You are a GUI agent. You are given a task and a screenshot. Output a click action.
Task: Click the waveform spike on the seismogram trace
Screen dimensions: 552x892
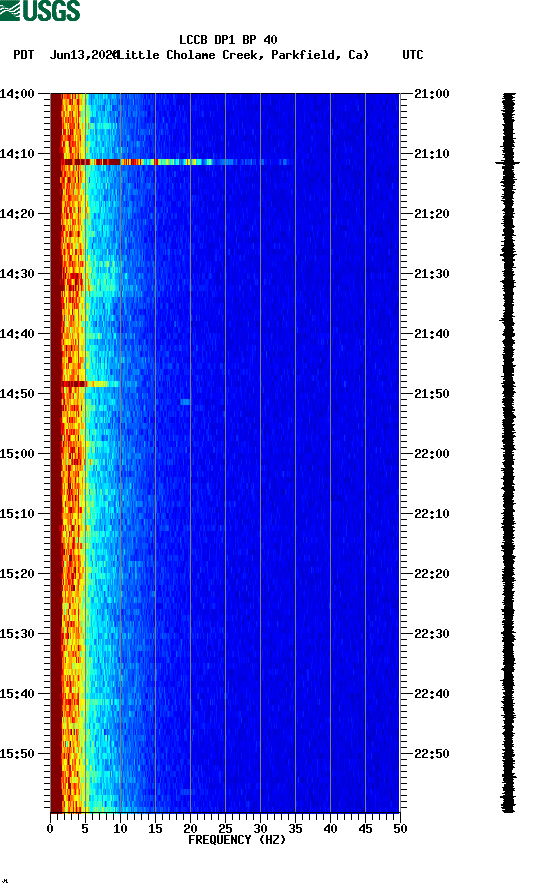click(x=508, y=163)
